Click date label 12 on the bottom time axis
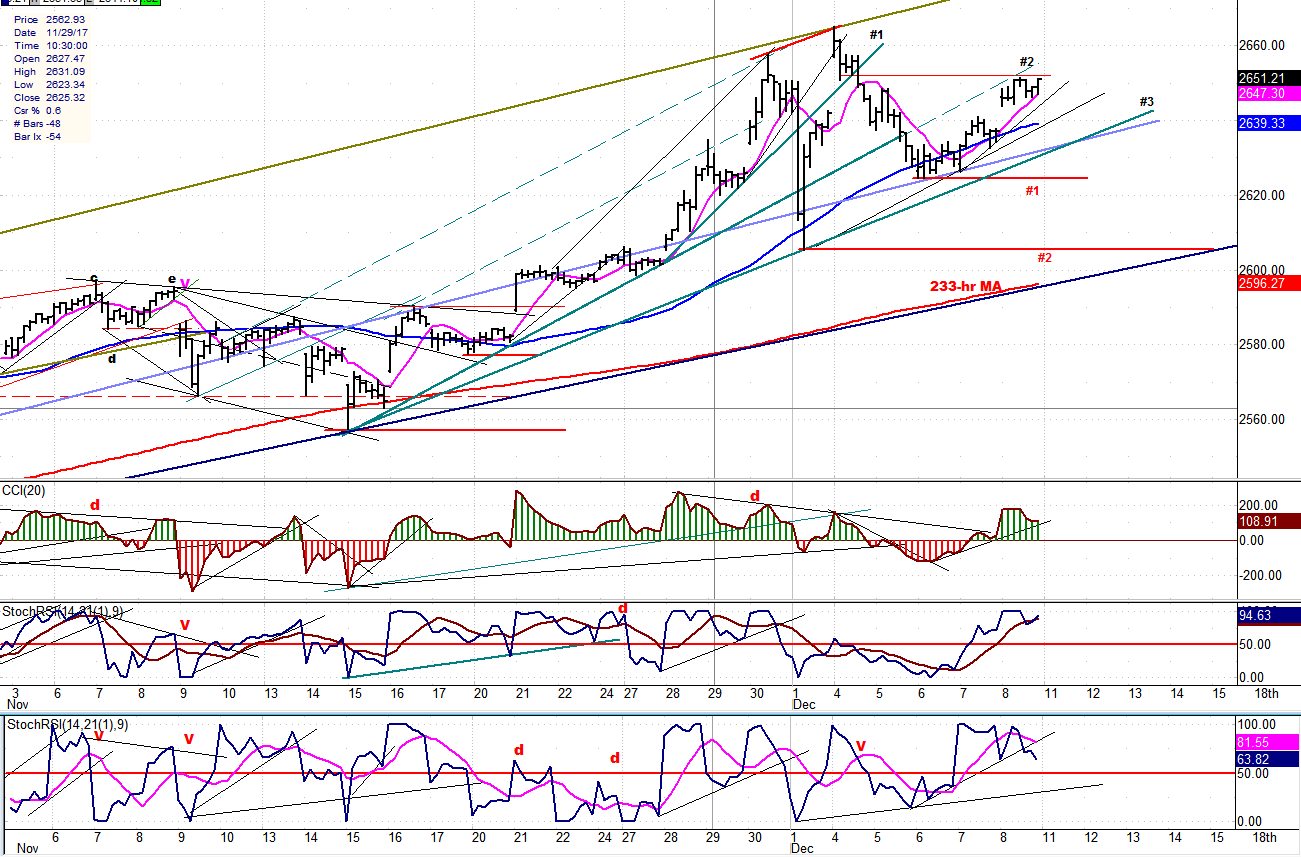 tap(1092, 836)
